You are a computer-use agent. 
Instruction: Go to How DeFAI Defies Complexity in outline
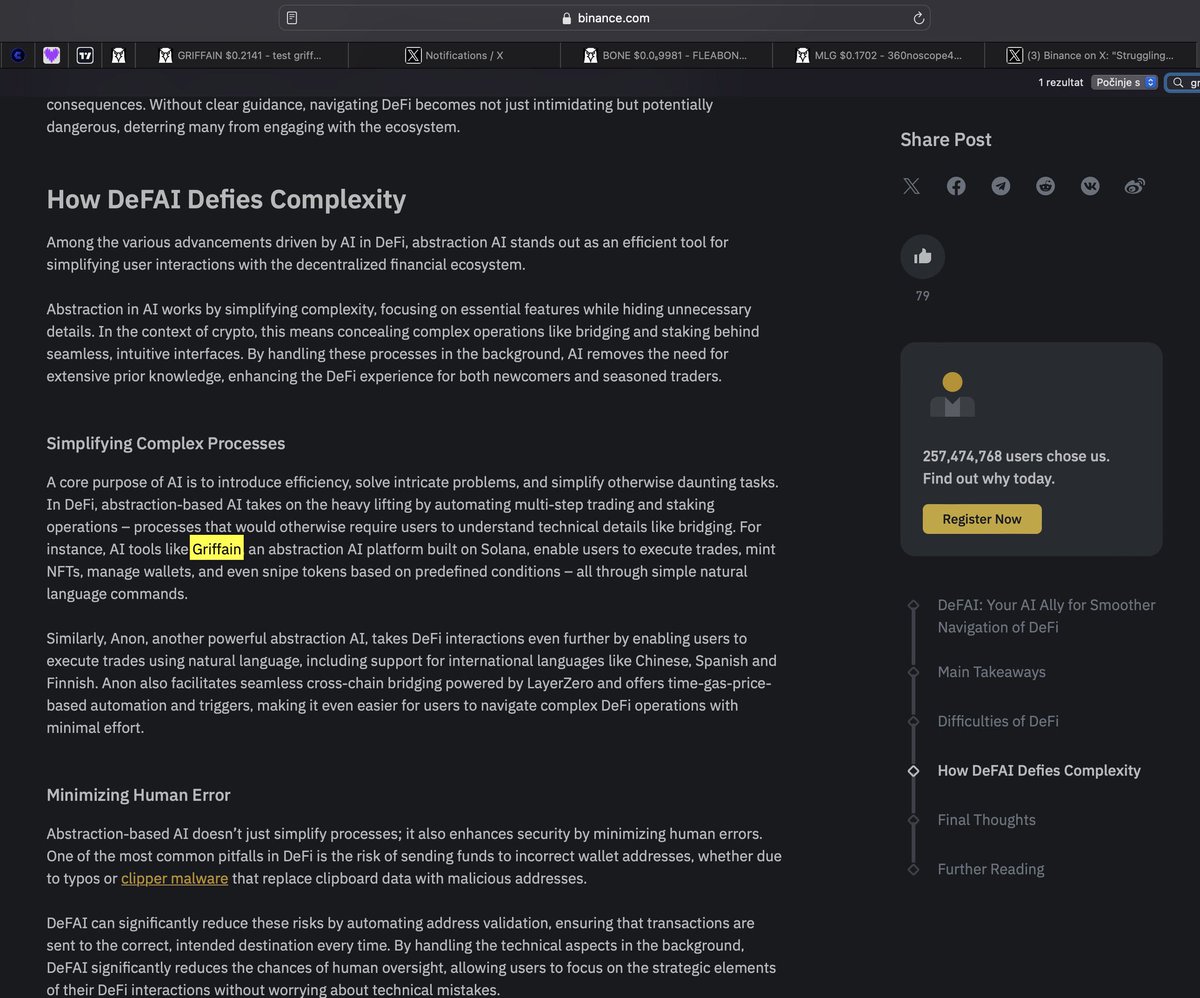1038,771
